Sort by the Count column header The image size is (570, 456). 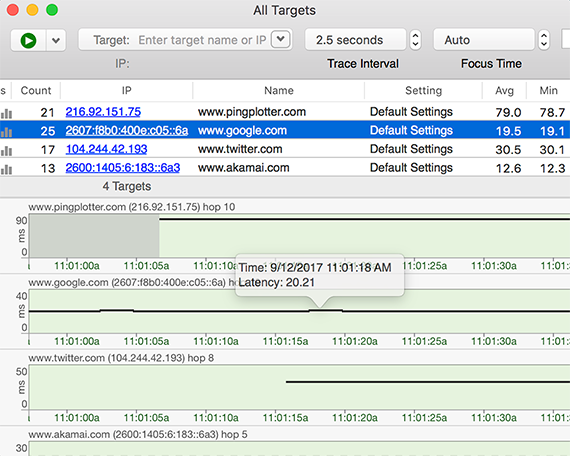(x=36, y=90)
